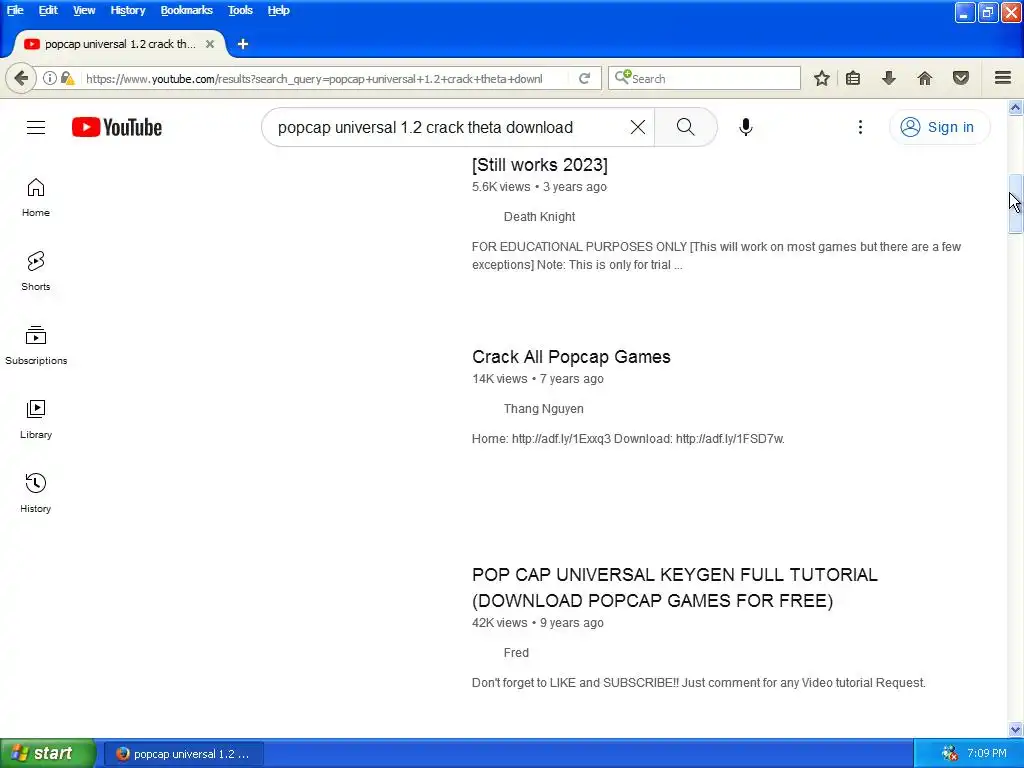Click the system tray security icon
Image resolution: width=1024 pixels, height=768 pixels.
pos(950,754)
